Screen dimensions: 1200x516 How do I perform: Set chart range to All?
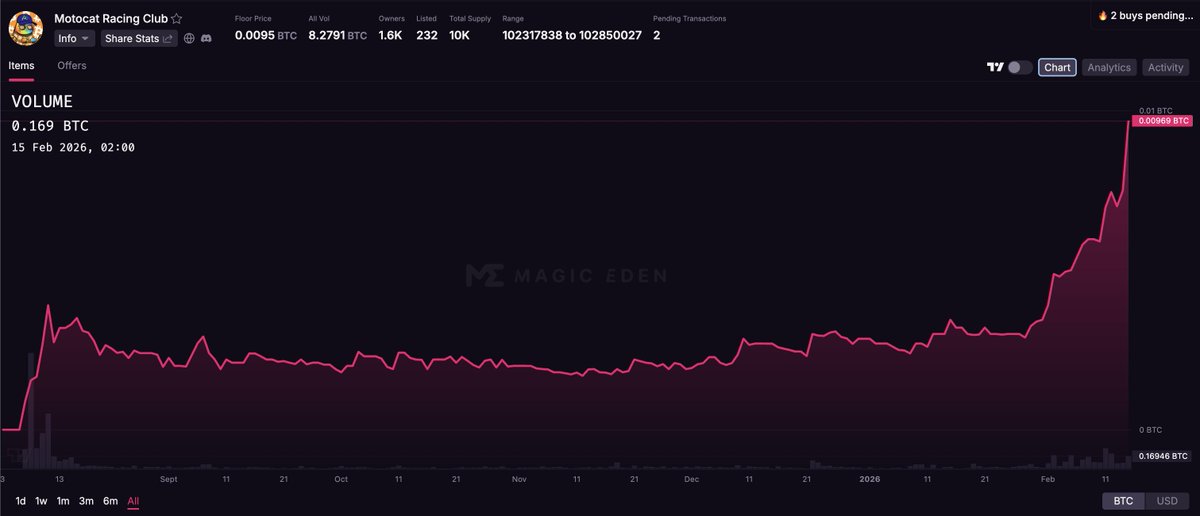click(x=133, y=501)
